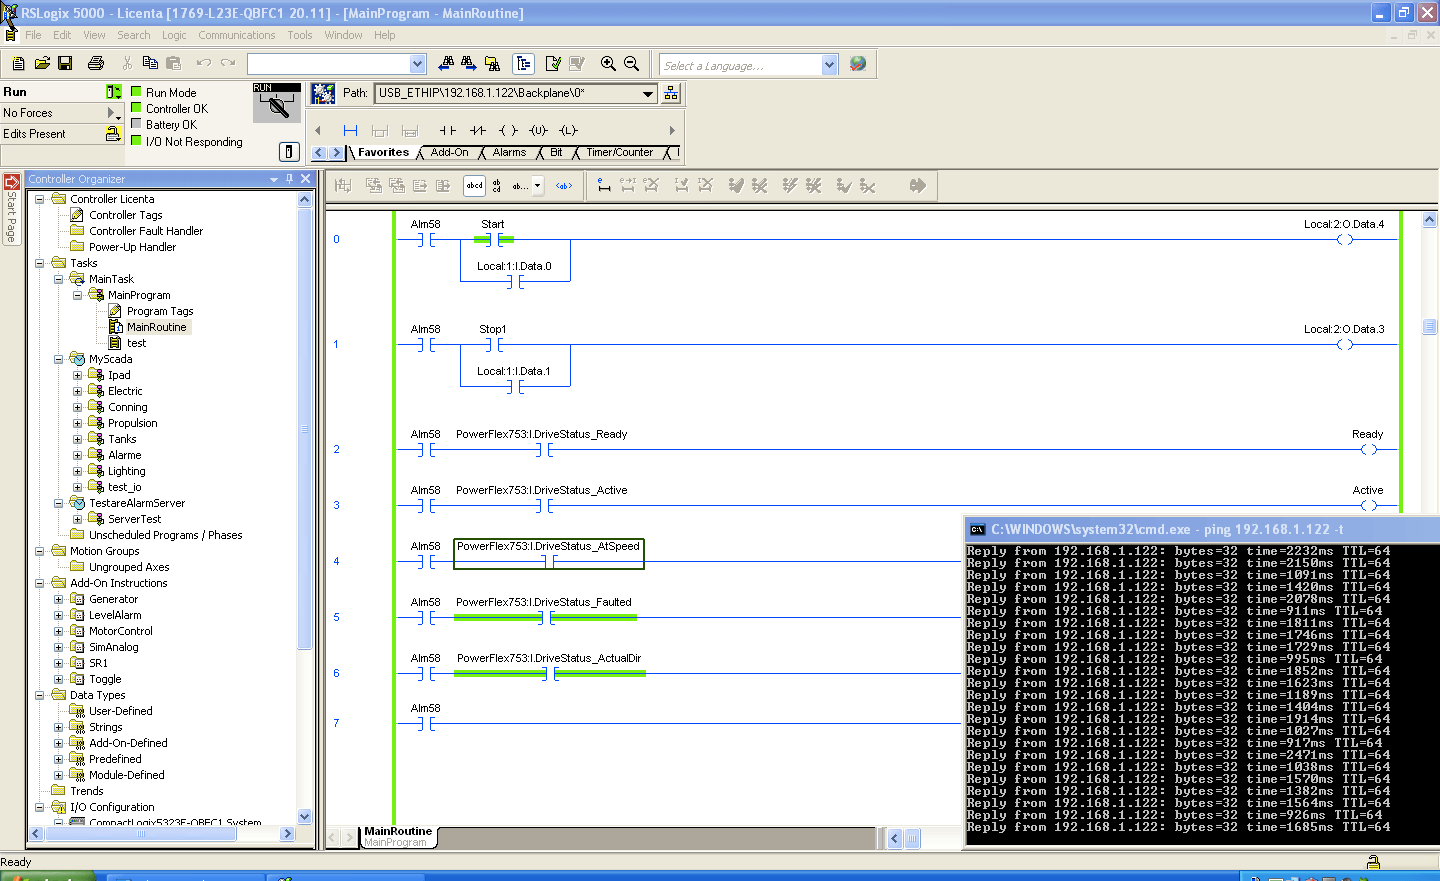Insert a new Rung element
This screenshot has height=881, width=1440.
click(x=350, y=130)
